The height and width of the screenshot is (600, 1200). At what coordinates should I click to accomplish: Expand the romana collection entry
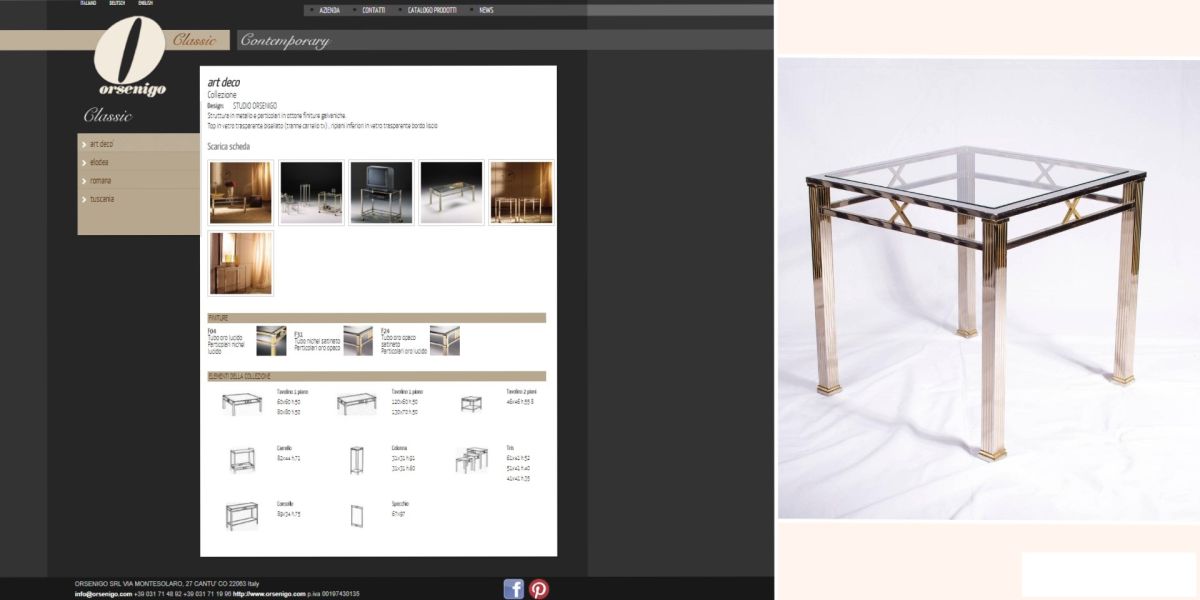(101, 181)
